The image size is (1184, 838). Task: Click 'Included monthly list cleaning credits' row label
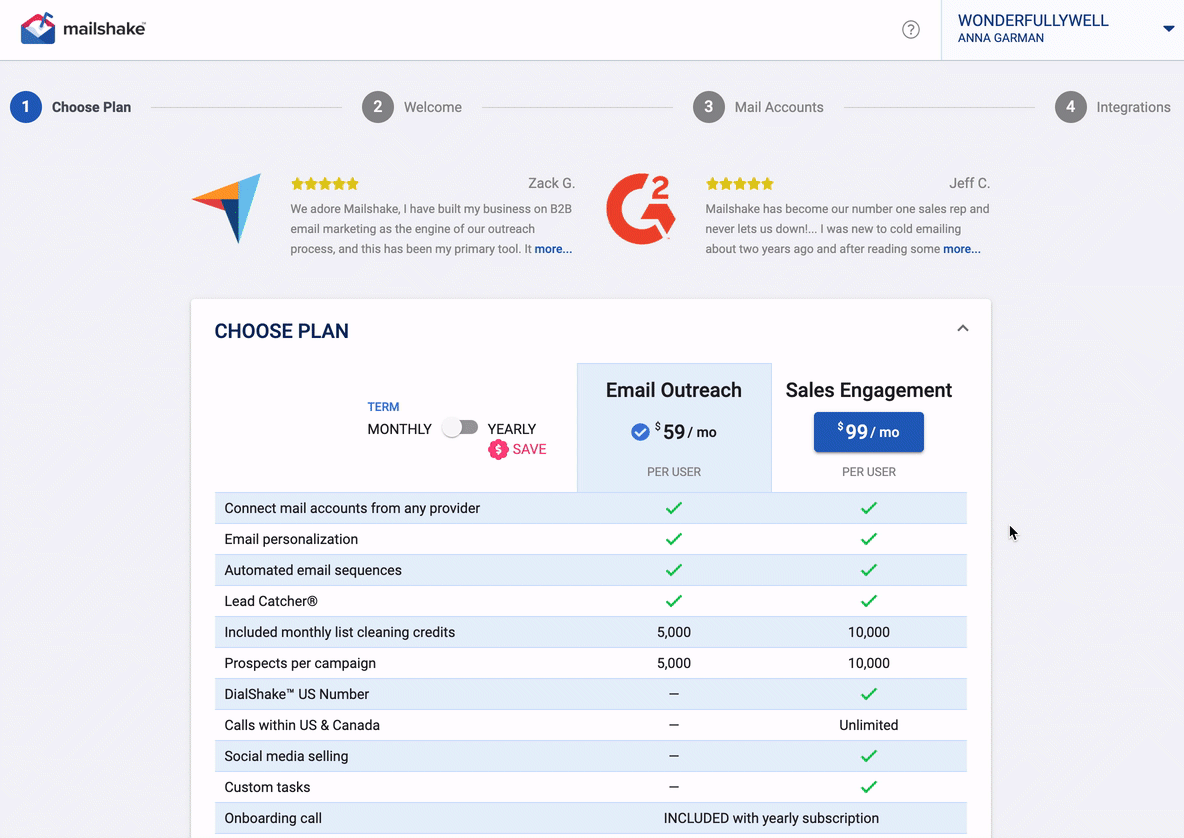340,632
